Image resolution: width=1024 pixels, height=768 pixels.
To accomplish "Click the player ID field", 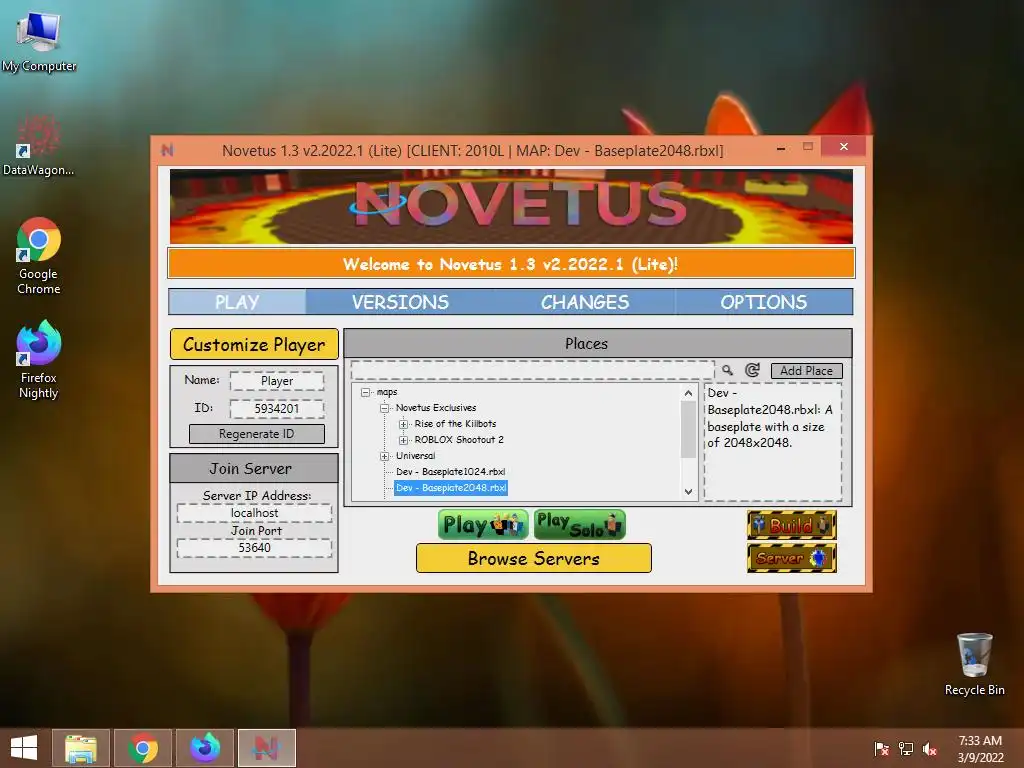I will [x=277, y=409].
